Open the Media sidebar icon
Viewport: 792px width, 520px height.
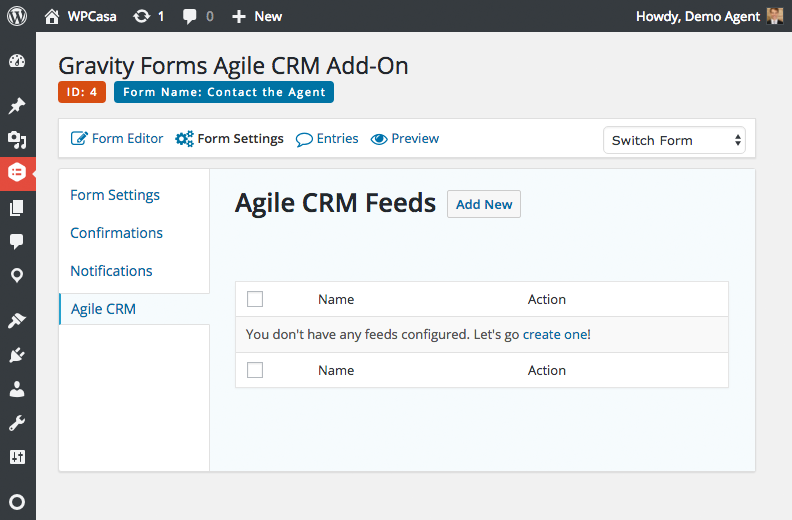pyautogui.click(x=17, y=139)
